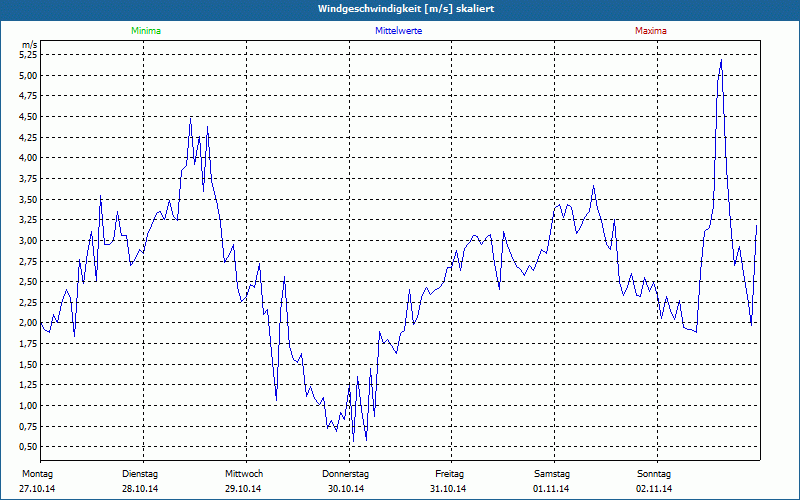Image resolution: width=800 pixels, height=500 pixels.
Task: Click the 0,50 y-axis value
Action: pyautogui.click(x=29, y=446)
